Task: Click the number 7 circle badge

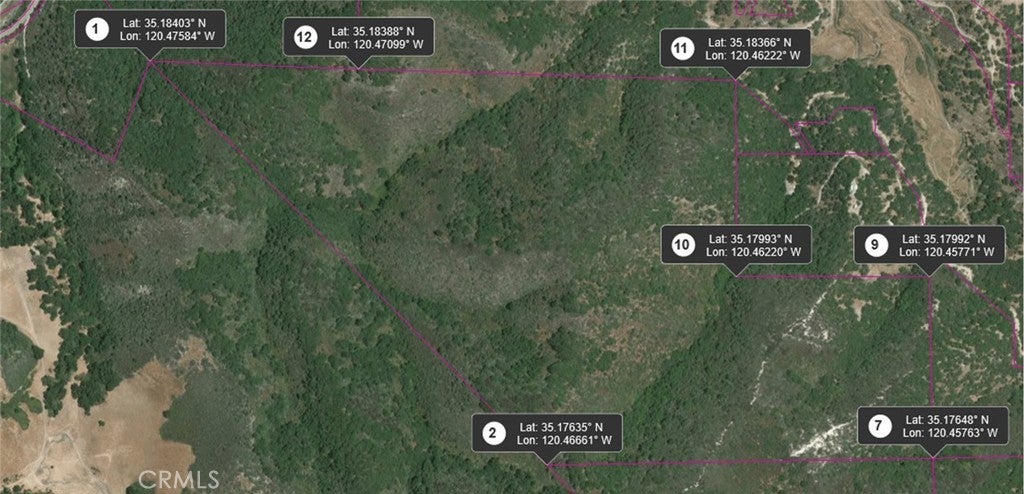Action: coord(879,426)
